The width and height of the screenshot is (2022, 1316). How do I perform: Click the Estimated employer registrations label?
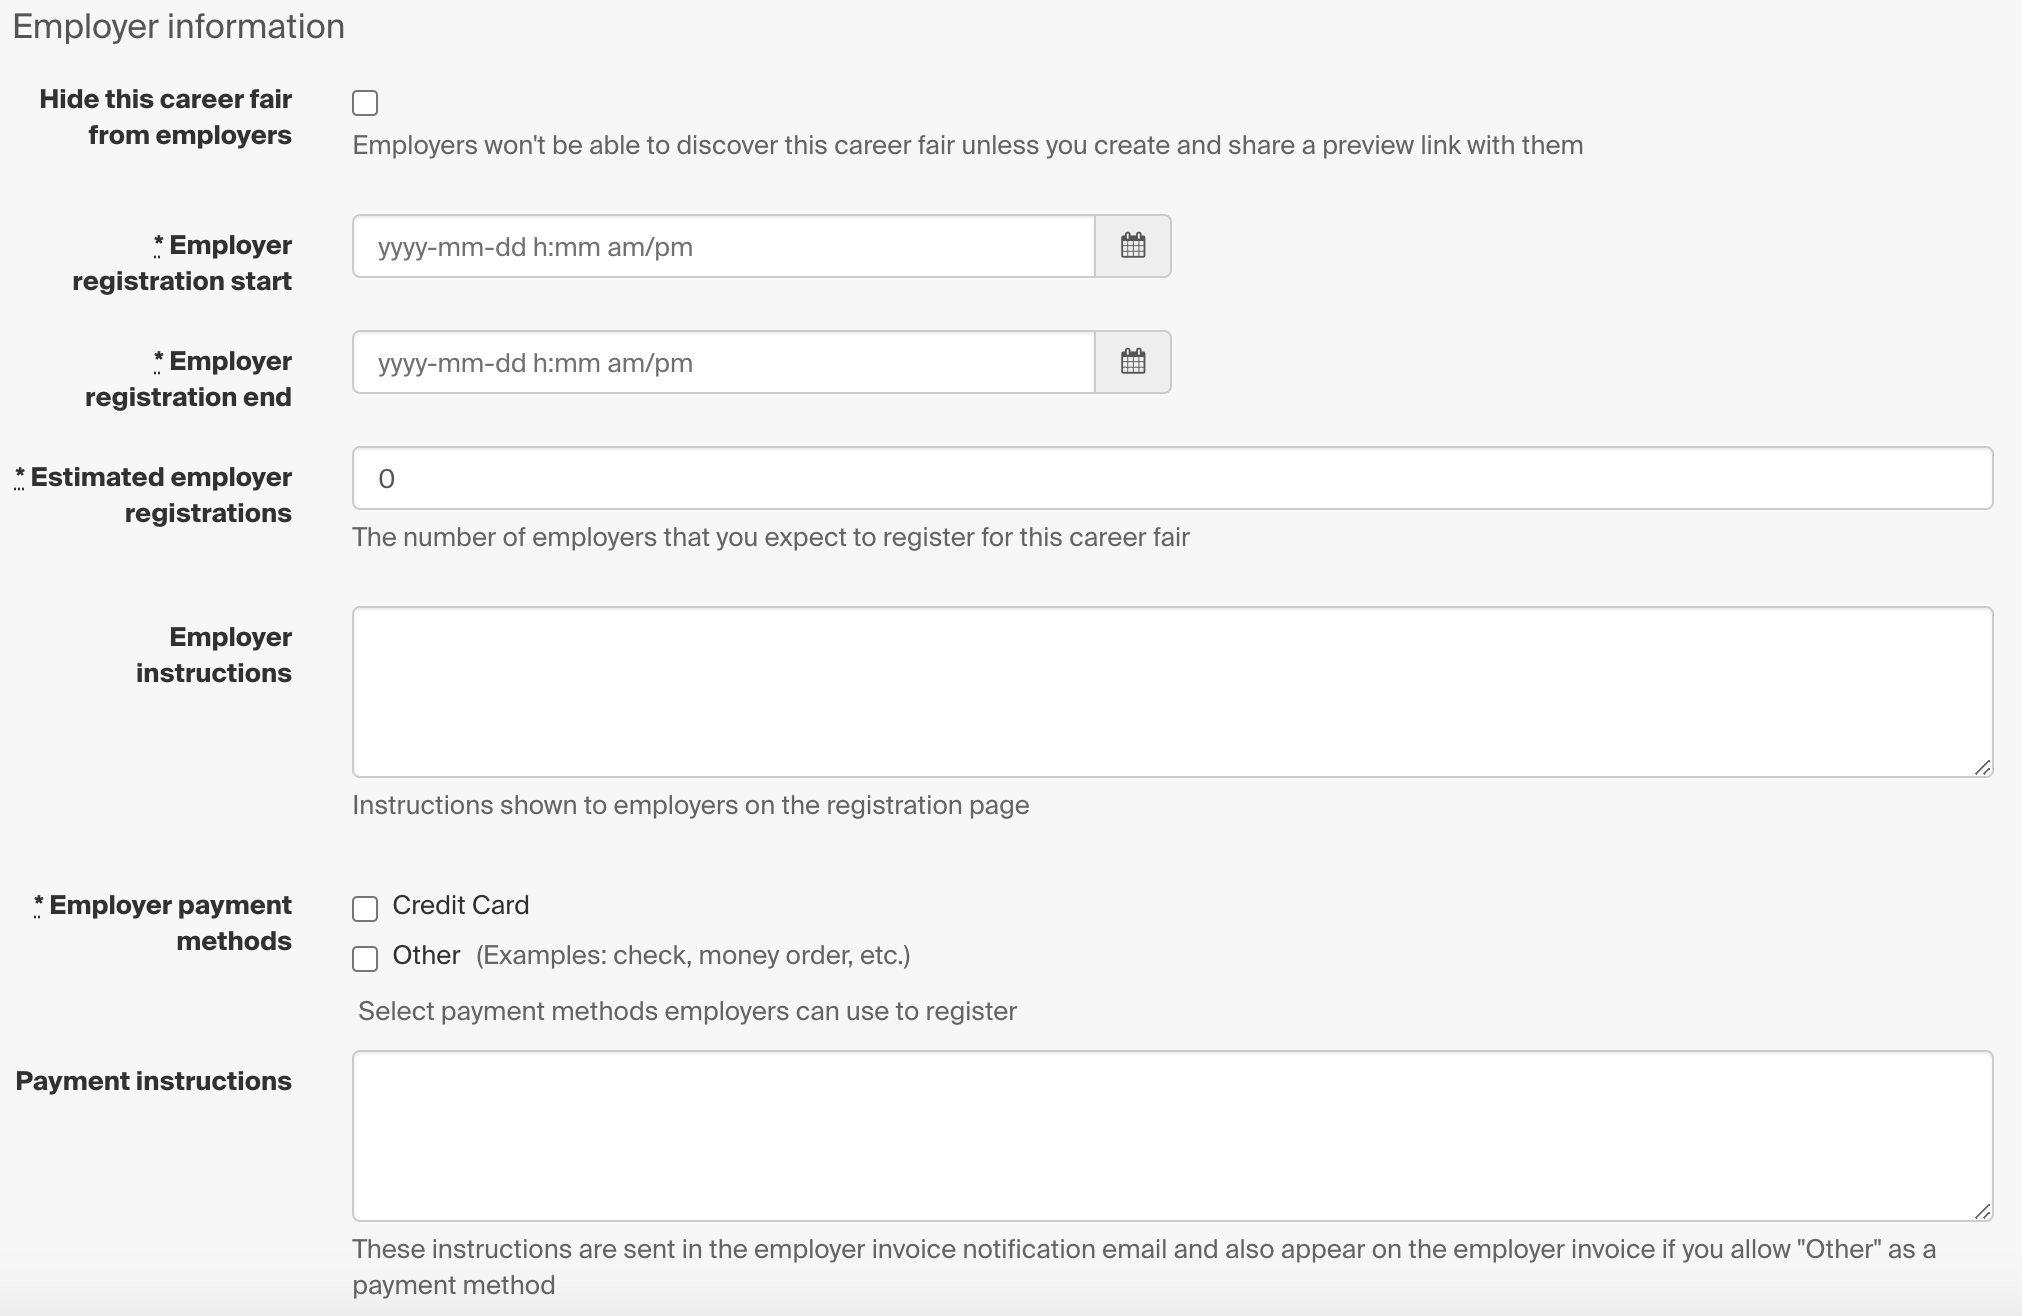coord(153,495)
